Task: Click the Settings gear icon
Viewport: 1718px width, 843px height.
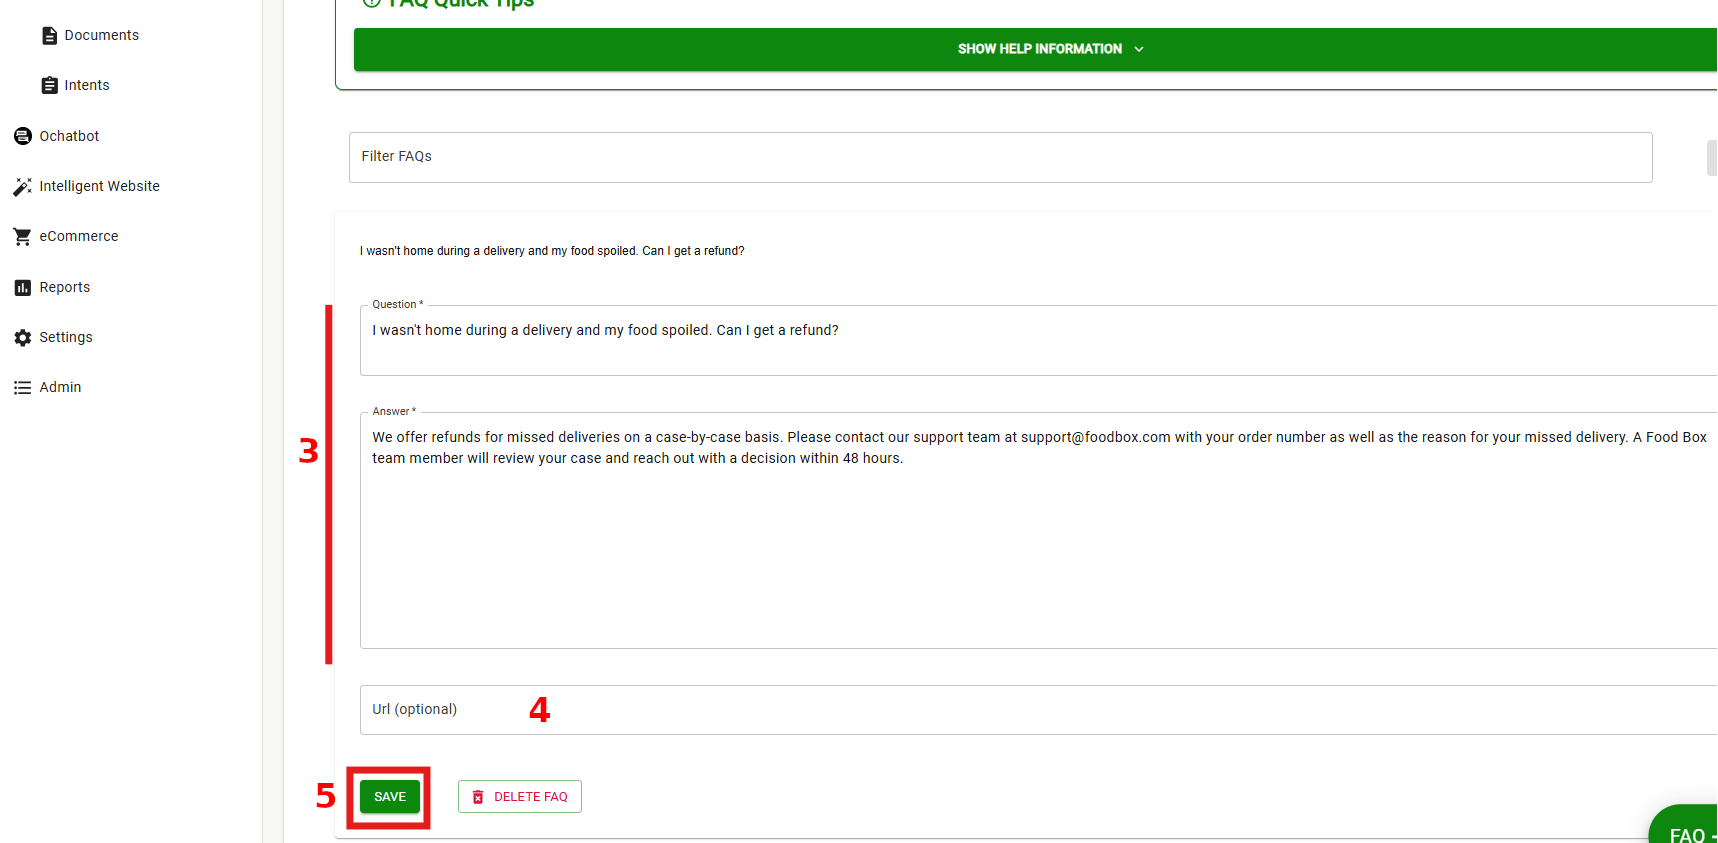Action: (23, 338)
